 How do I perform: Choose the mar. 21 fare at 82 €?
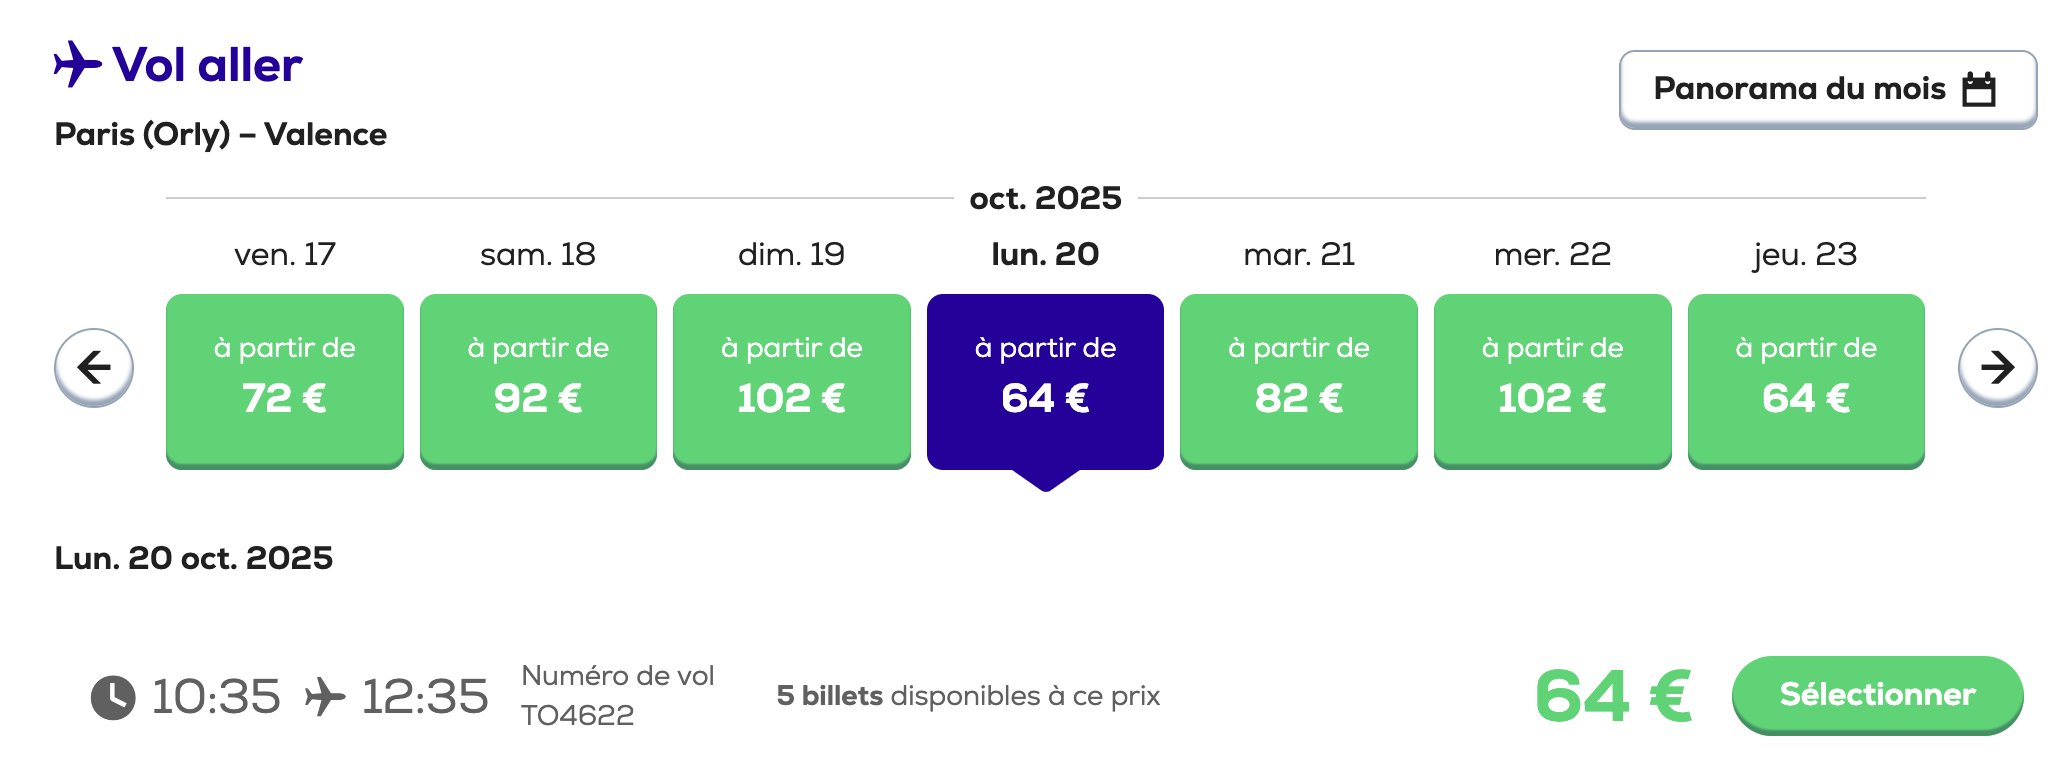coord(1299,380)
